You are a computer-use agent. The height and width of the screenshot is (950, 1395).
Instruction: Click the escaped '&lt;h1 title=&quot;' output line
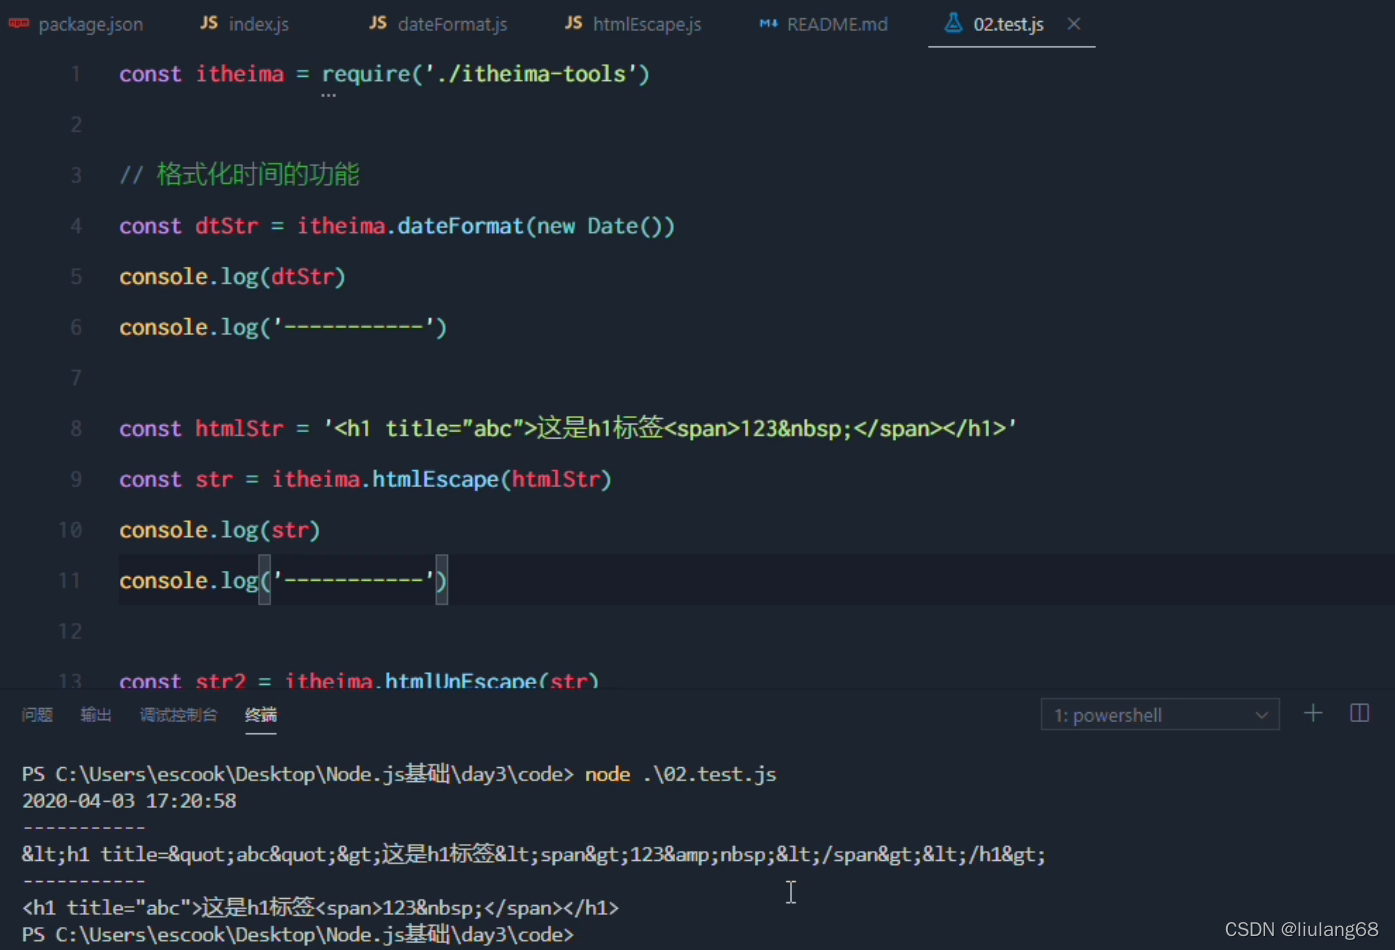pyautogui.click(x=533, y=855)
